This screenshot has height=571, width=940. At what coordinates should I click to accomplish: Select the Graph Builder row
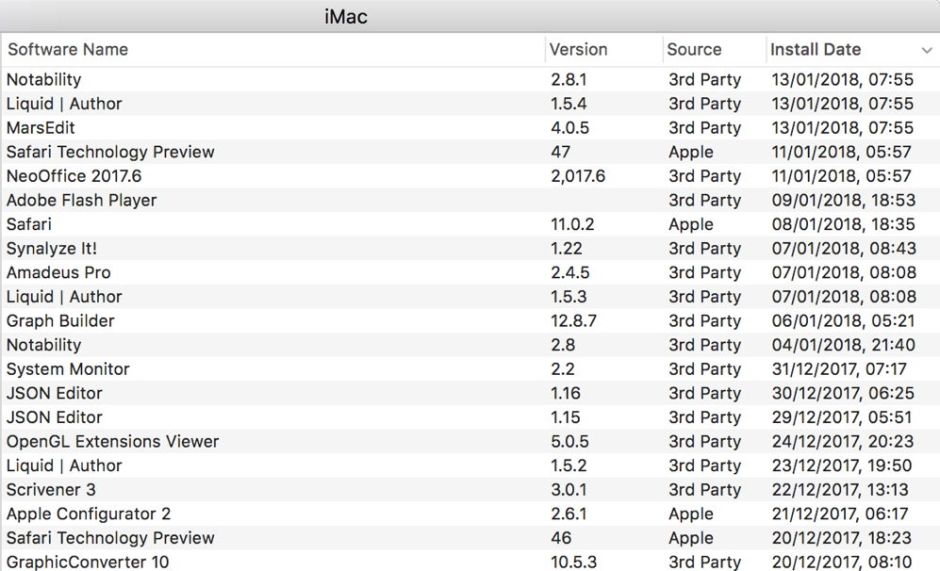pos(60,321)
